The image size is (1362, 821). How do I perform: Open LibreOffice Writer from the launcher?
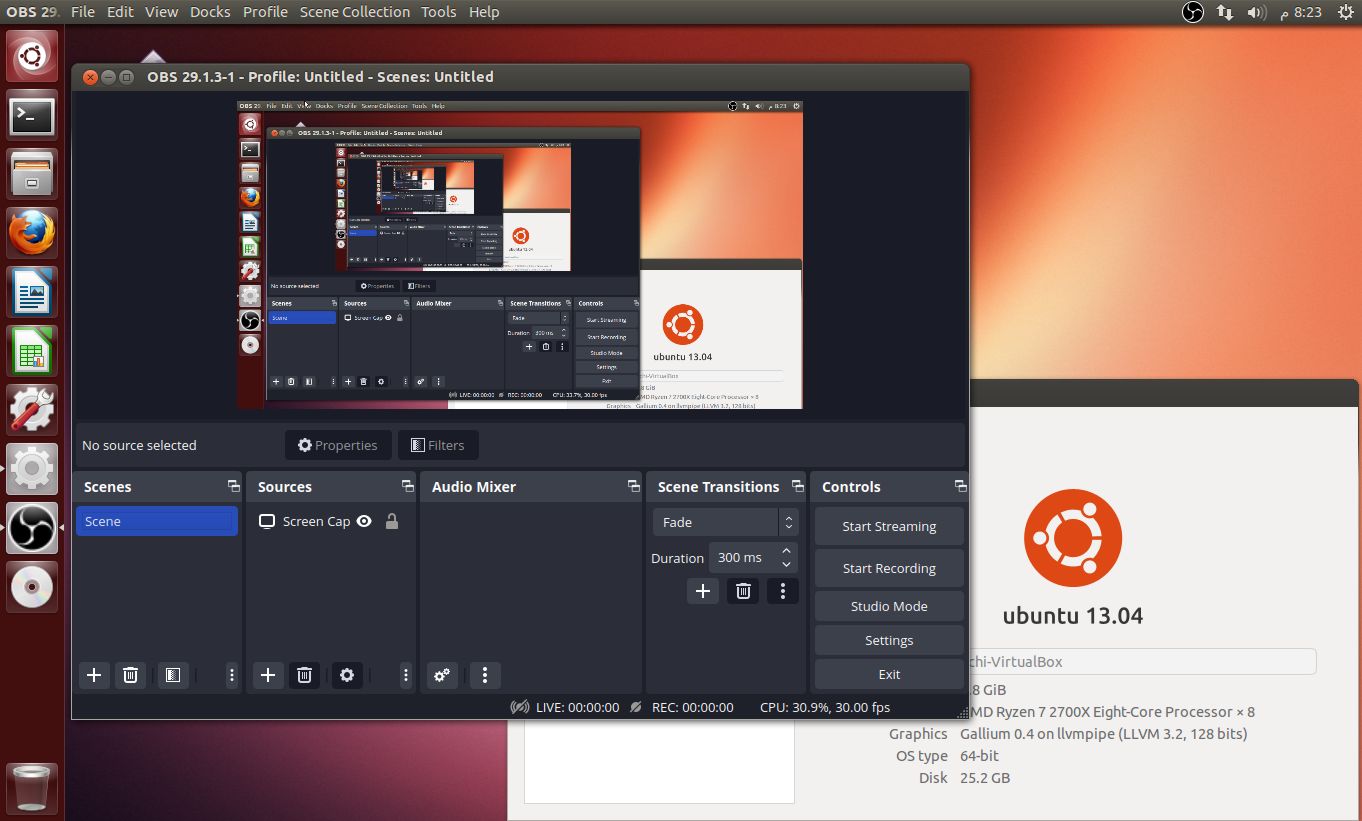point(32,292)
